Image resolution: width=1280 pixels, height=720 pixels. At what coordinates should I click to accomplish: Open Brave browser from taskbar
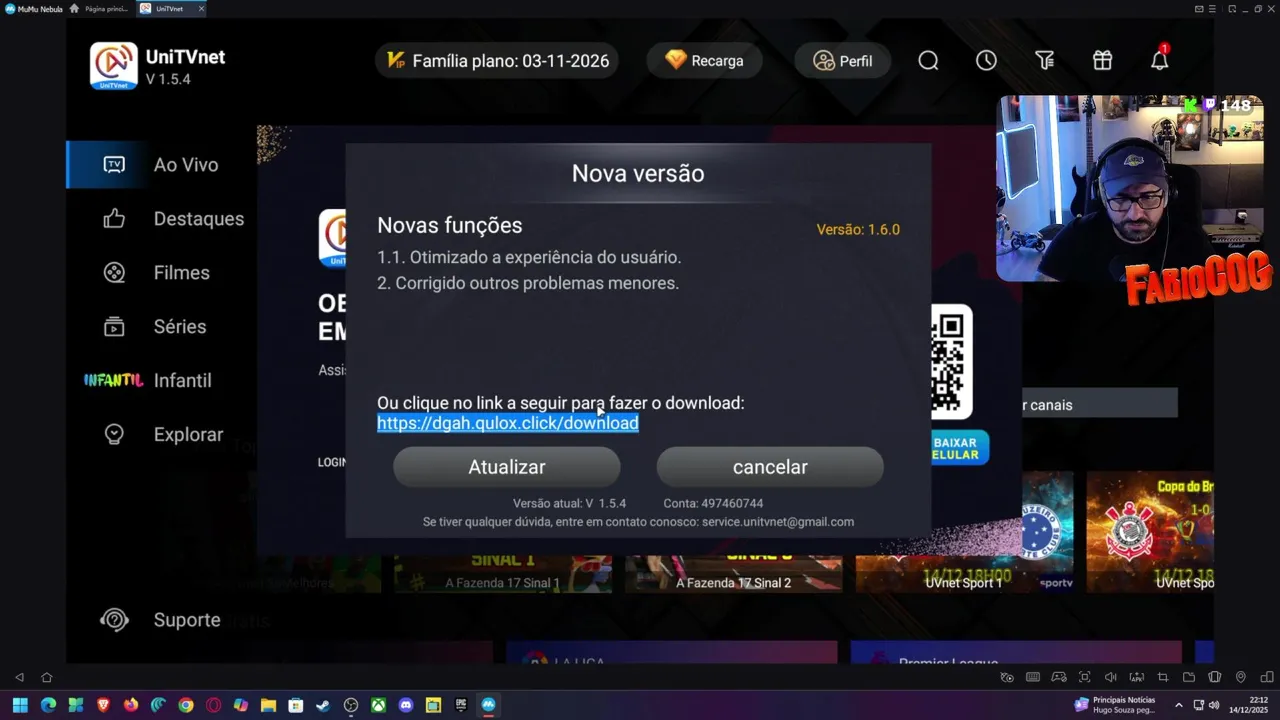click(104, 705)
